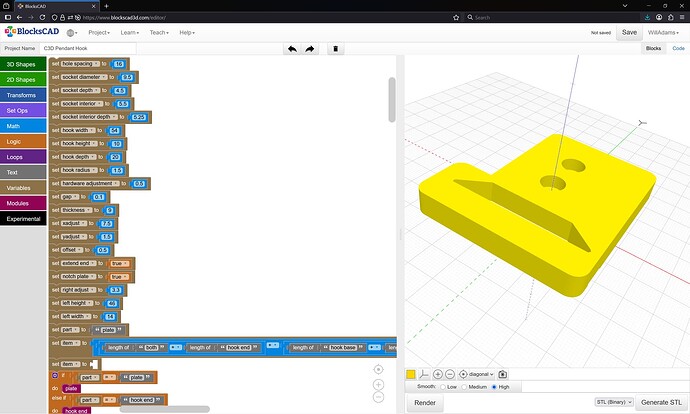Switch to the Code tab
Image resolution: width=690 pixels, height=414 pixels.
(x=678, y=48)
